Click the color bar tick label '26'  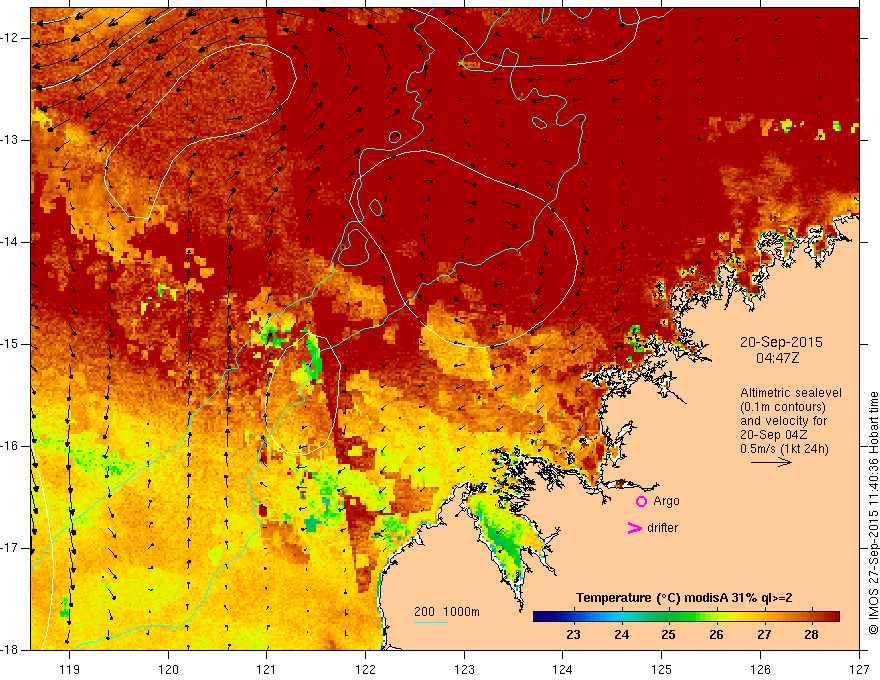pos(716,635)
